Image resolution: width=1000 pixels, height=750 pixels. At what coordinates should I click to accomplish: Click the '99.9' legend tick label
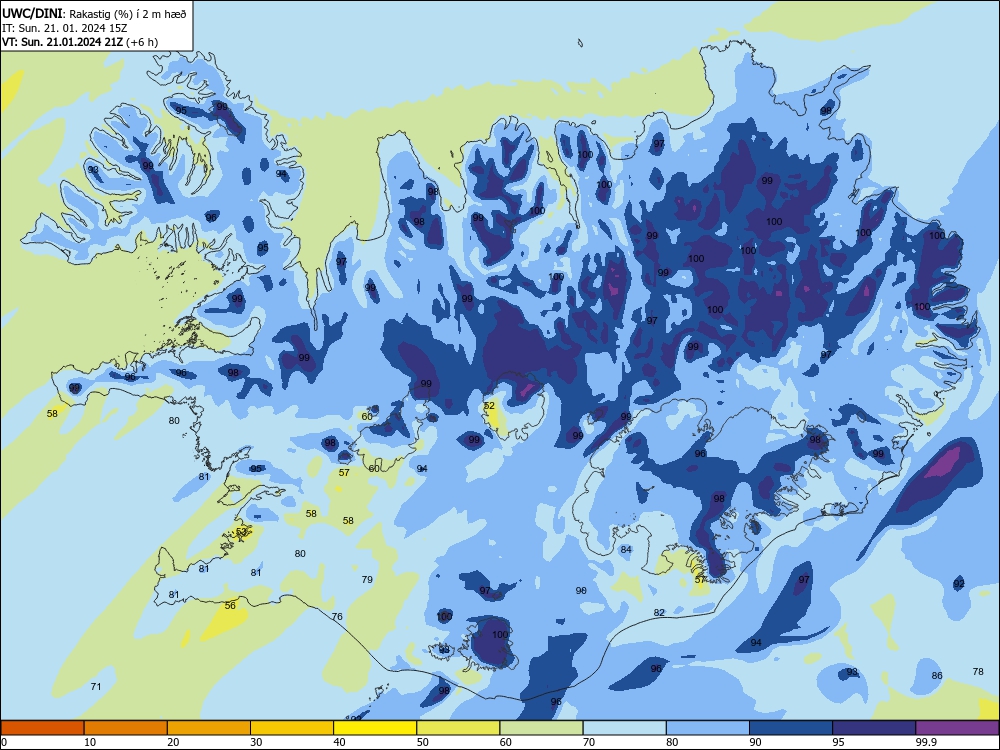click(x=925, y=742)
